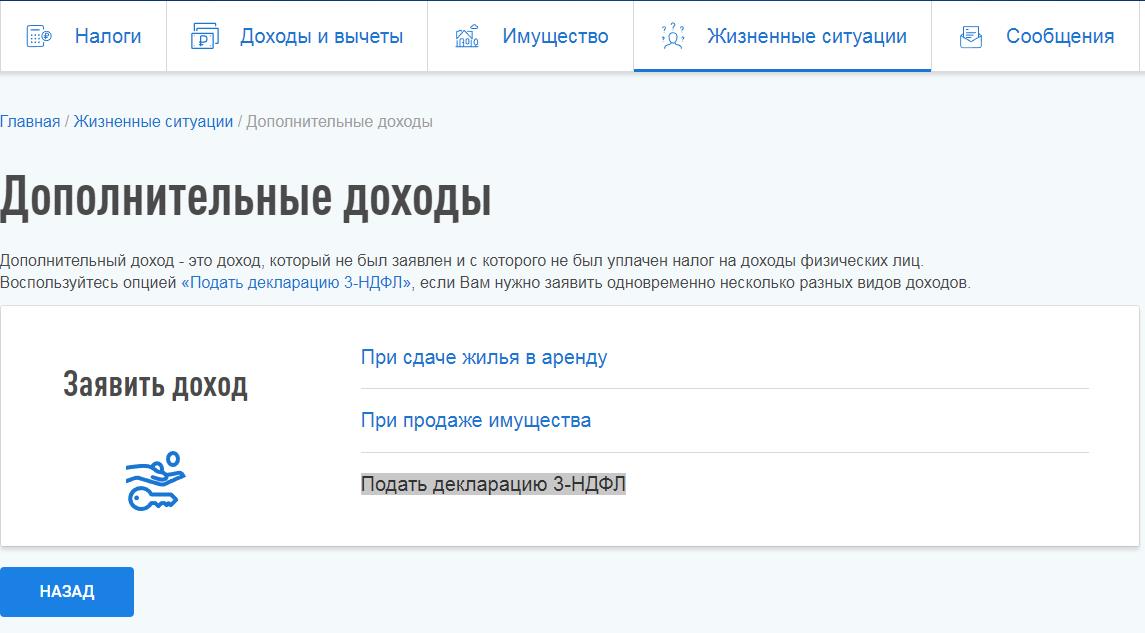Click the hand-with-key icon under Заявить доход
The image size is (1145, 633).
click(x=156, y=481)
